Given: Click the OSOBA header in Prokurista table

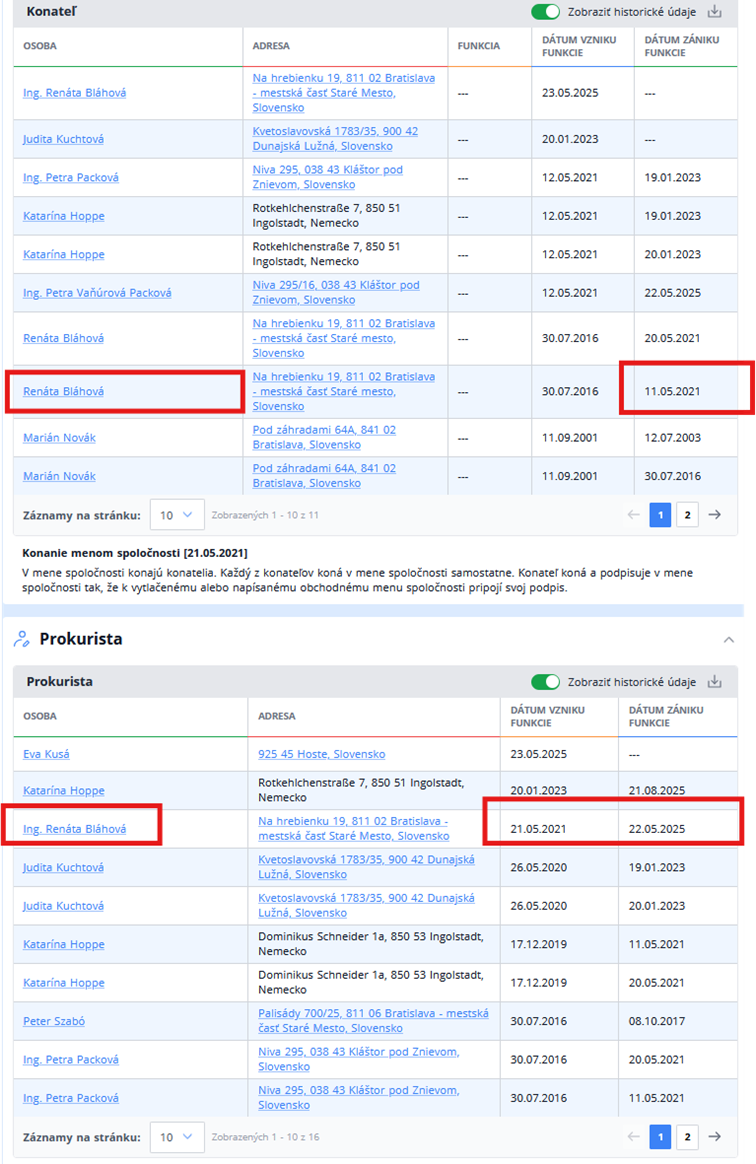Looking at the screenshot, I should (x=39, y=716).
